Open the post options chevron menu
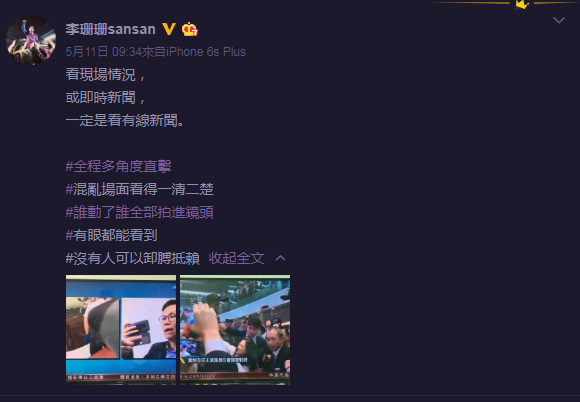Viewport: 580px width, 402px height. 559,20
